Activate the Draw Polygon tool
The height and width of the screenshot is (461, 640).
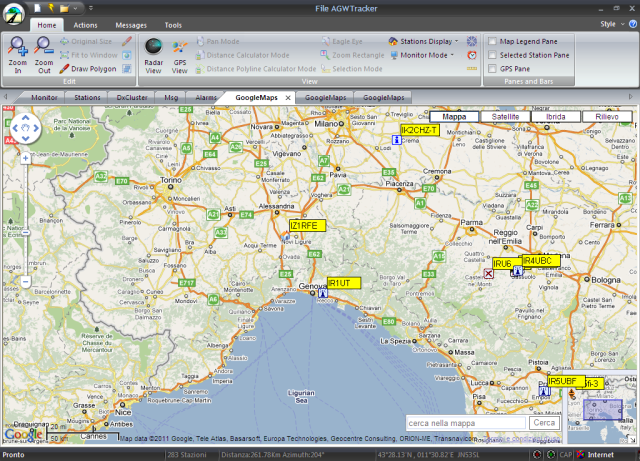click(88, 69)
